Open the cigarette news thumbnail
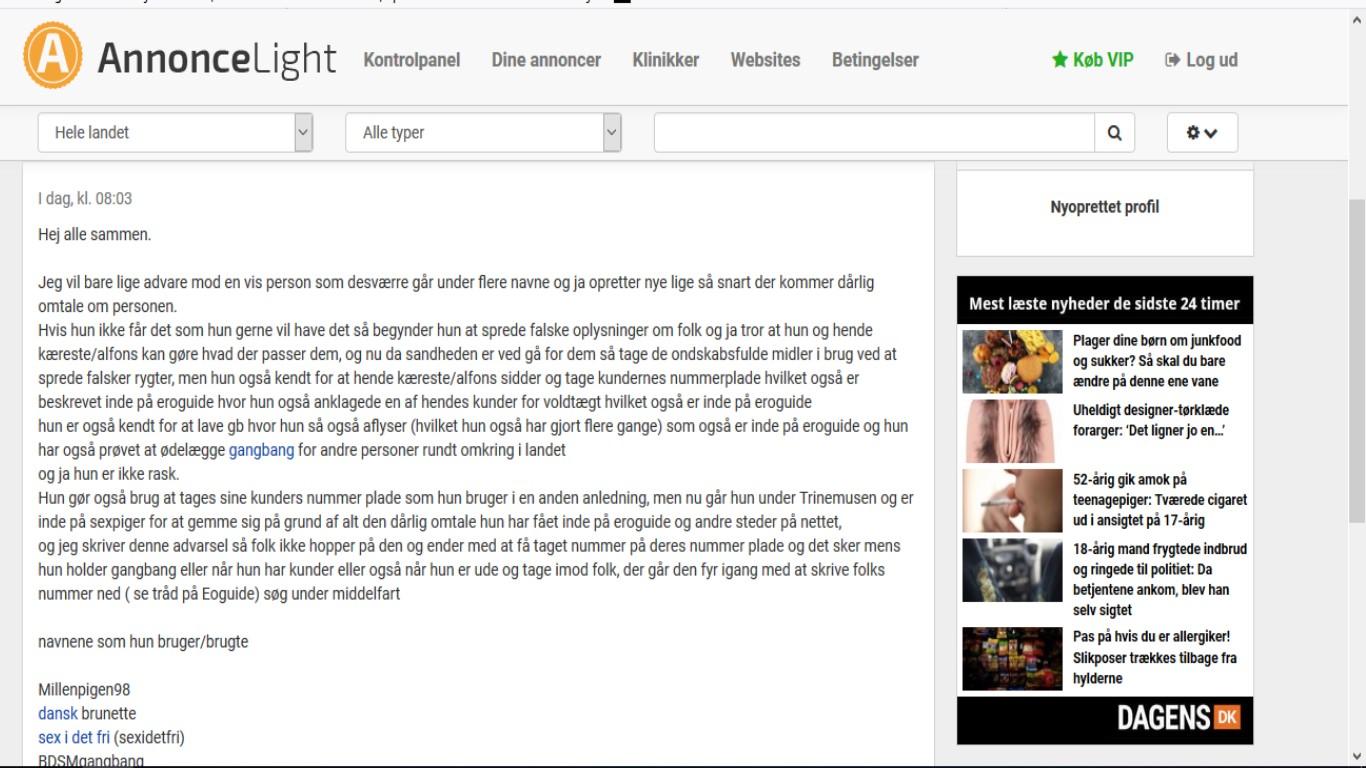 [1012, 500]
